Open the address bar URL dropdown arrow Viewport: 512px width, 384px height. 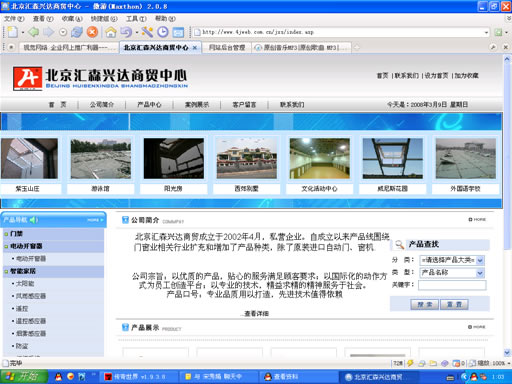click(486, 32)
